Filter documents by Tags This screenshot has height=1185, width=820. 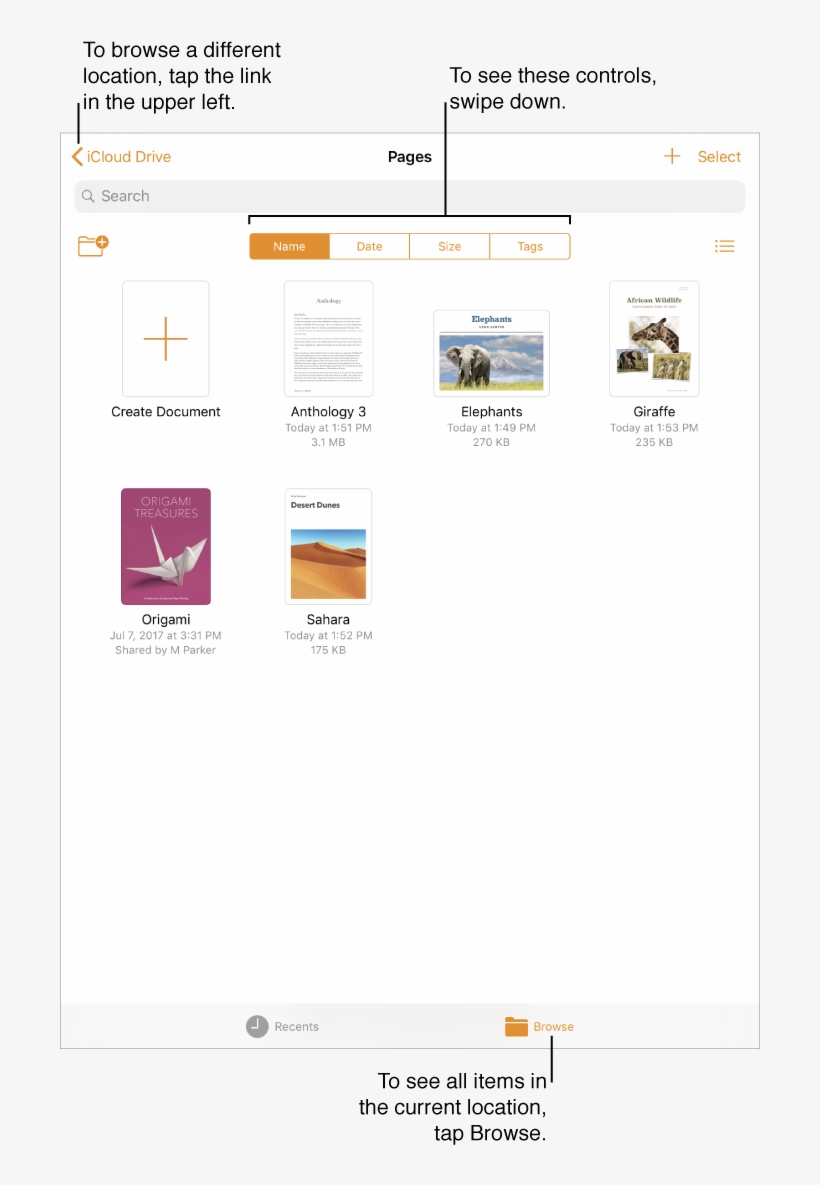click(x=530, y=245)
